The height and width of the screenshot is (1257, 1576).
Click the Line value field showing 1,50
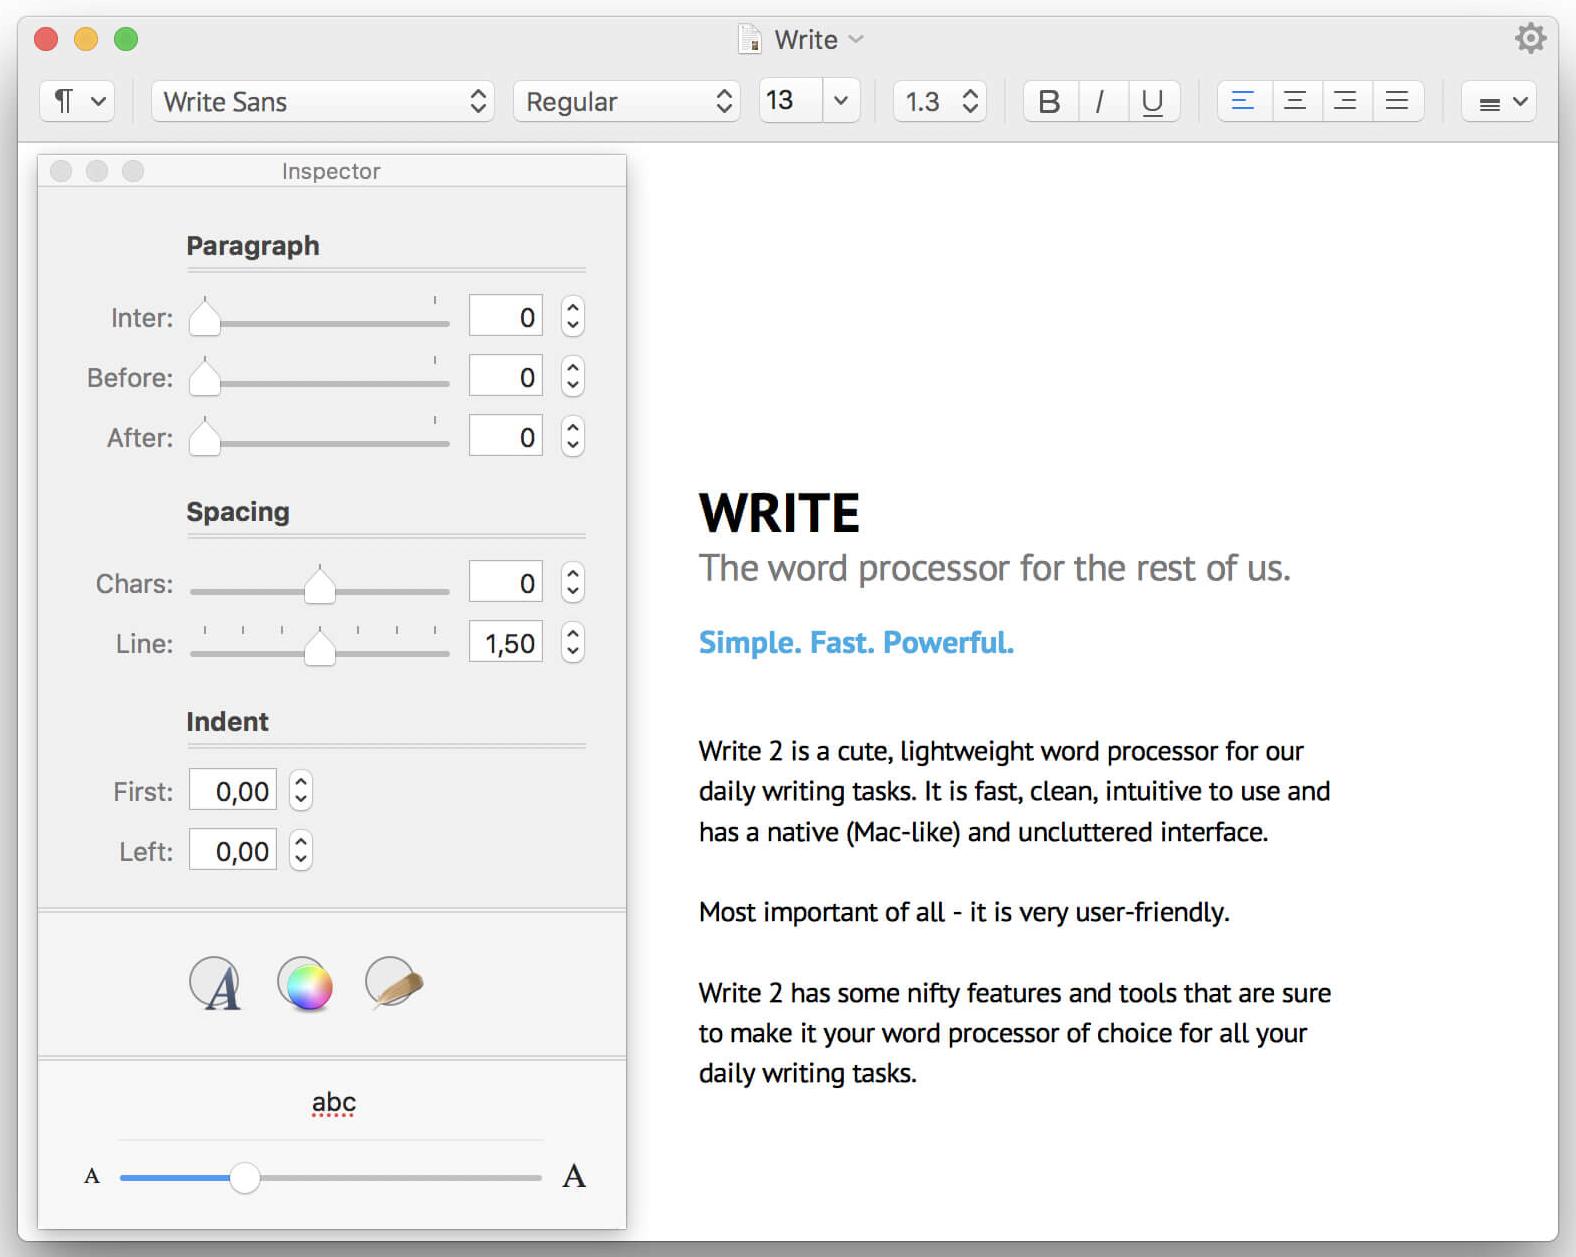point(506,643)
